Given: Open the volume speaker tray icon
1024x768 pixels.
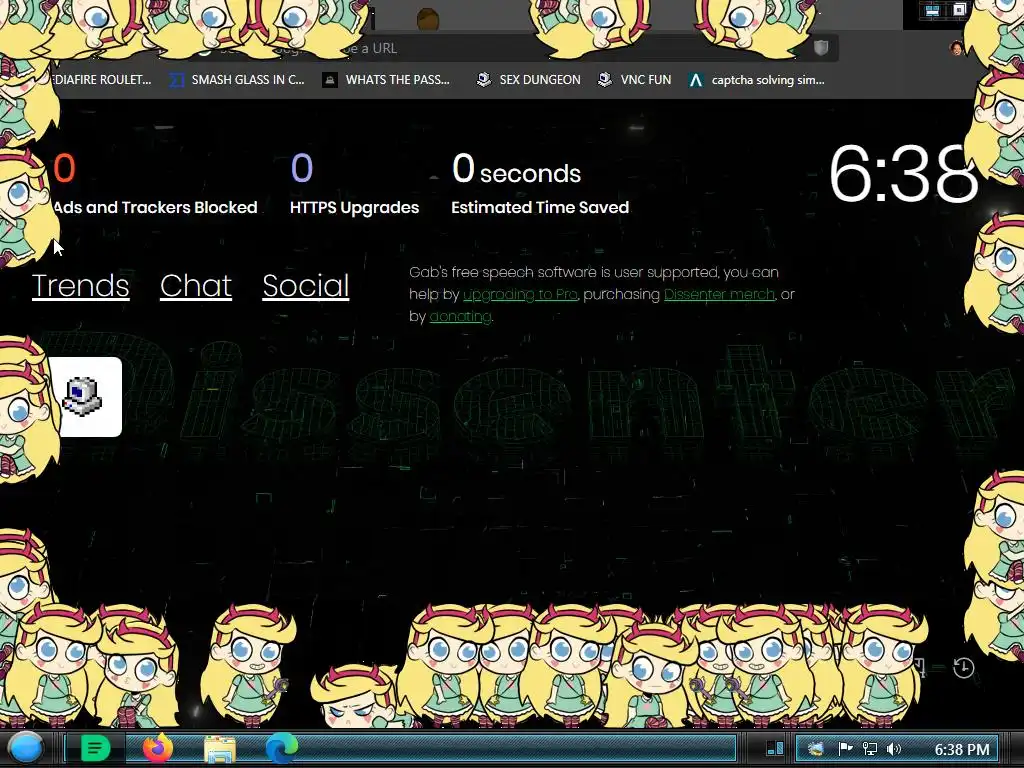Looking at the screenshot, I should (893, 749).
